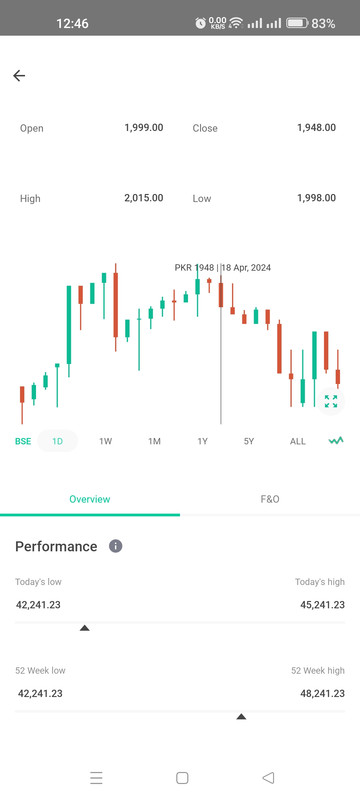Select the 5Y chart range

tap(248, 441)
